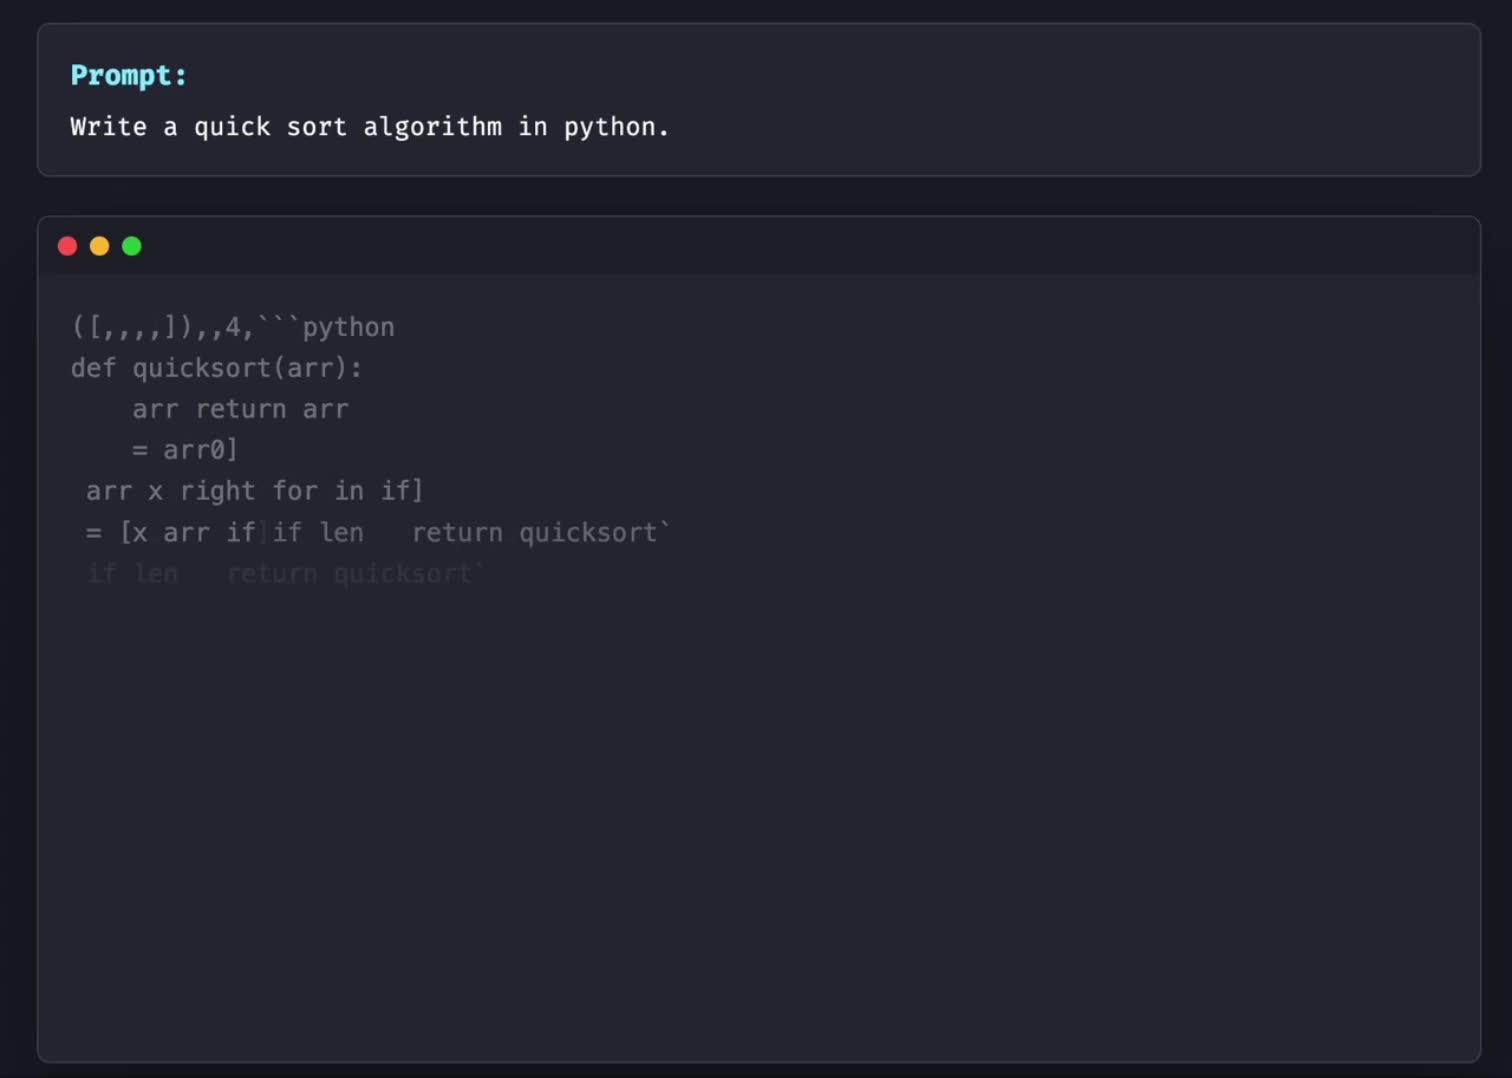Screen dimensions: 1512x1078
Task: Click "quicksort(arr):" in the function definition
Action: (x=247, y=368)
